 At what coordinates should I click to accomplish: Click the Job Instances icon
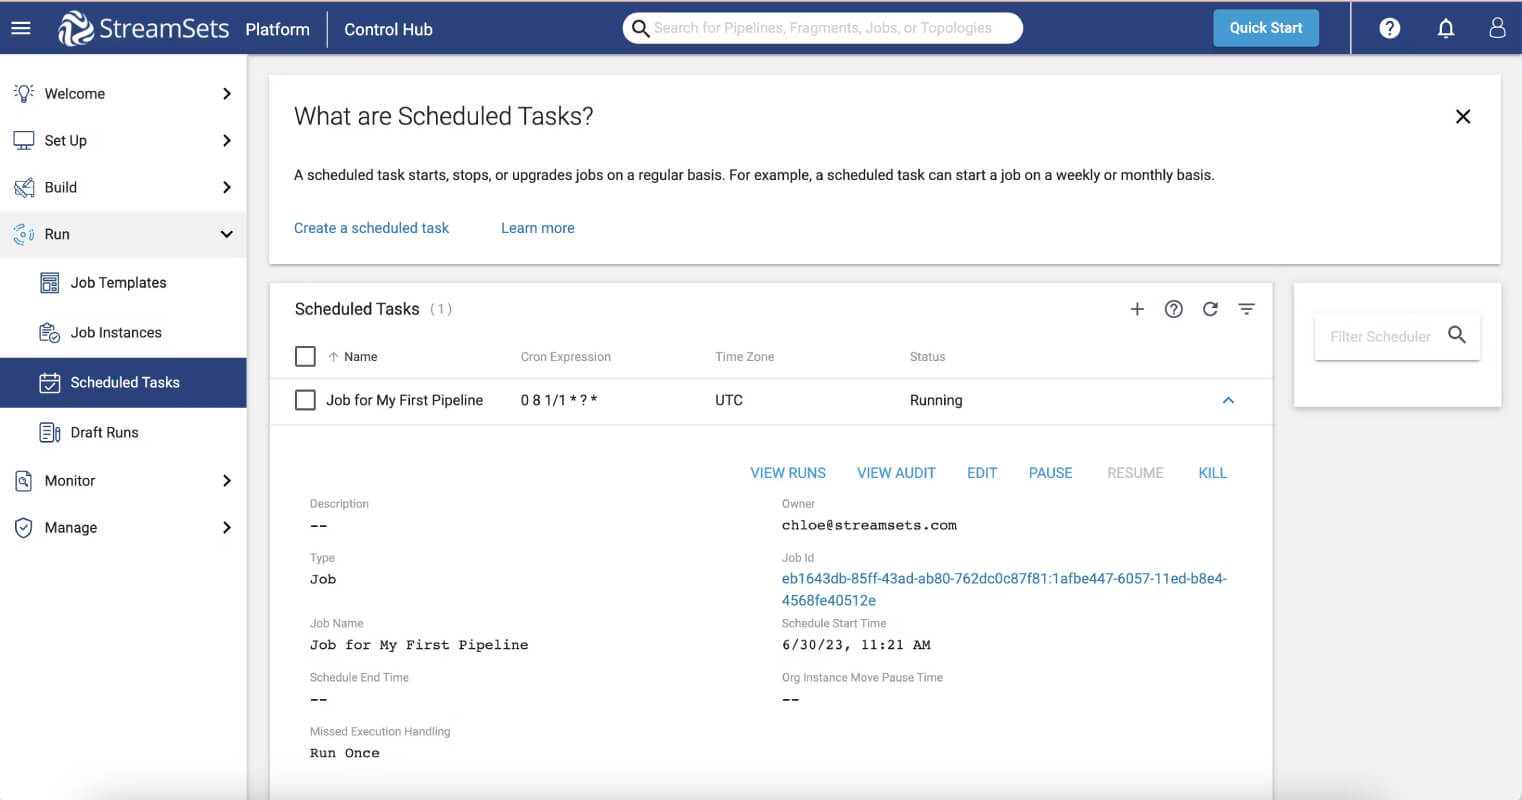click(x=50, y=333)
